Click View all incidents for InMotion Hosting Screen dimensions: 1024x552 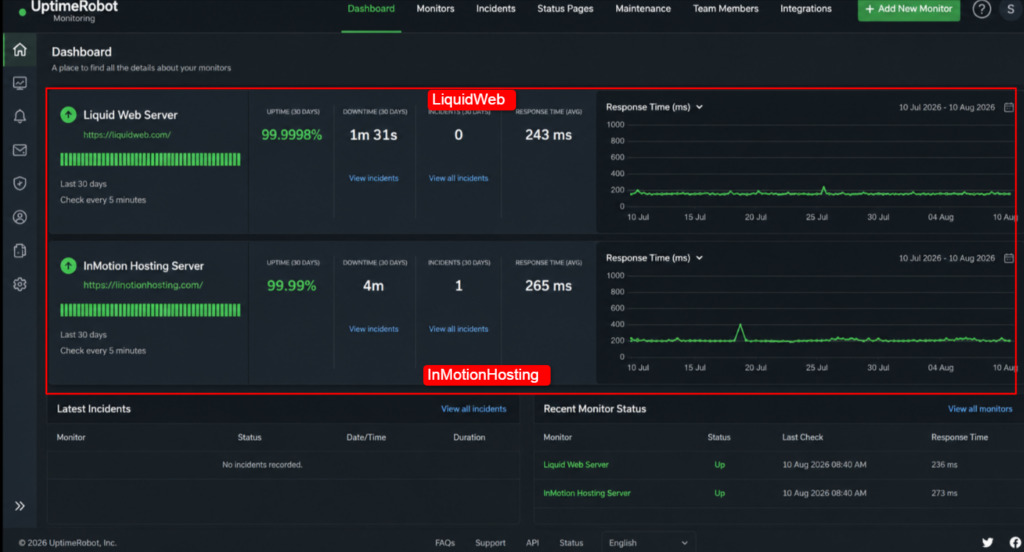pyautogui.click(x=458, y=329)
